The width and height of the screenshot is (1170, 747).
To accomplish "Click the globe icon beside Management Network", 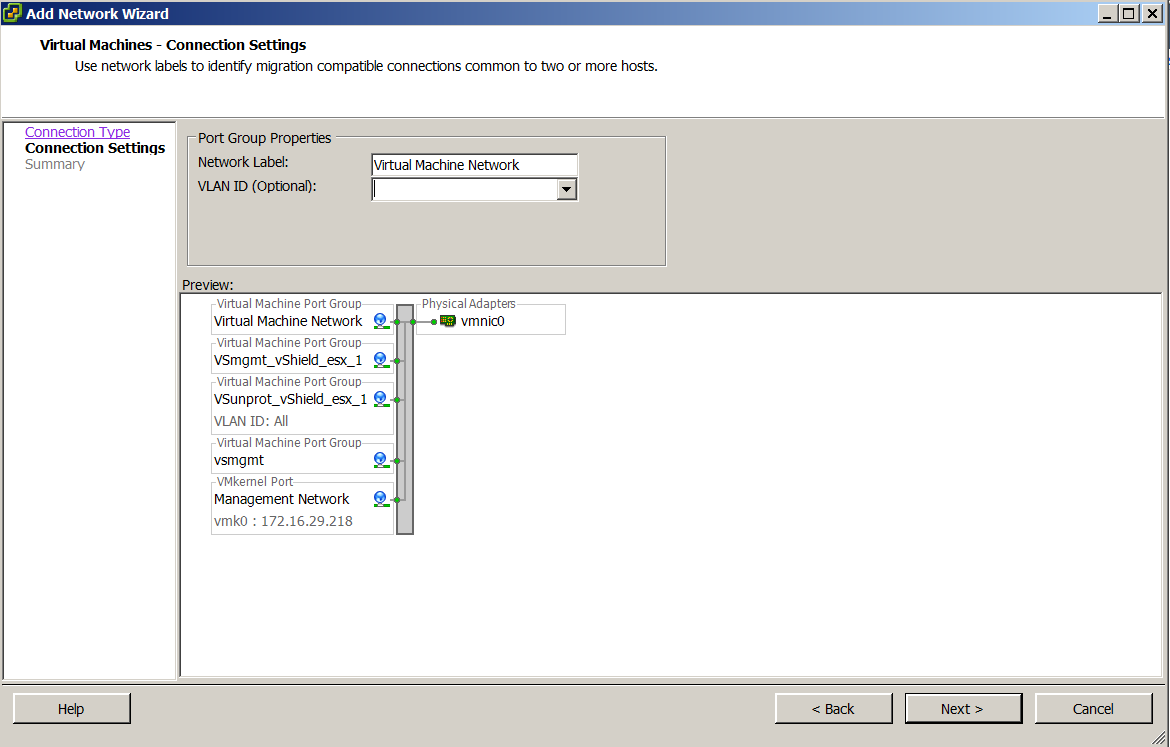I will (380, 498).
